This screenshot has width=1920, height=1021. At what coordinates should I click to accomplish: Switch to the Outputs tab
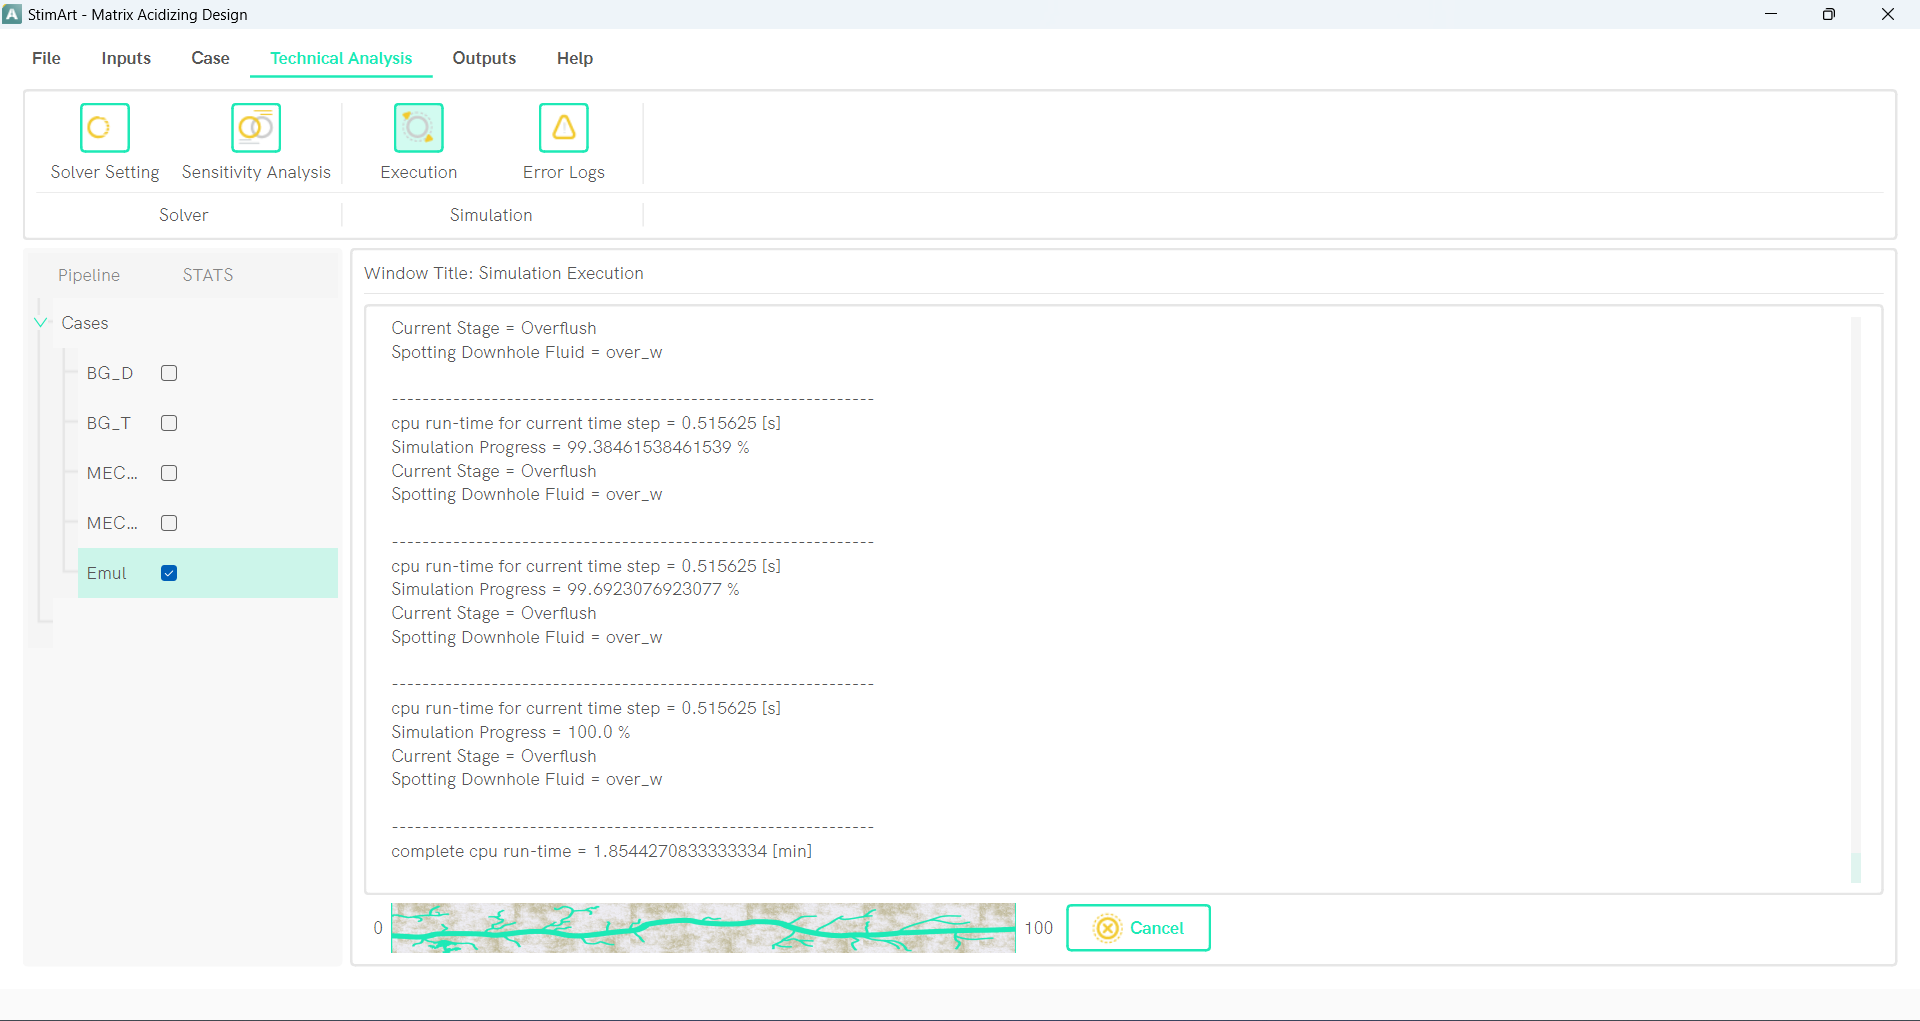pyautogui.click(x=484, y=58)
